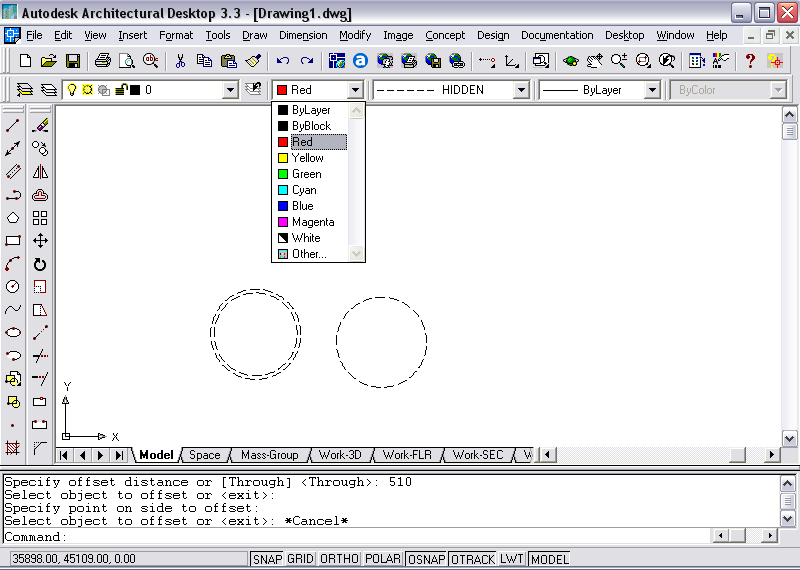Image resolution: width=800 pixels, height=570 pixels.
Task: Toggle LWT lineweight display
Action: tap(512, 559)
